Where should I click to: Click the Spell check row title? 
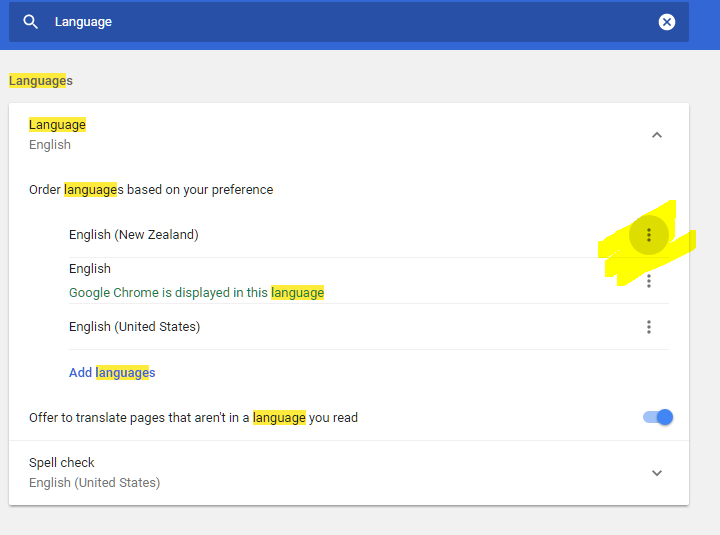62,463
